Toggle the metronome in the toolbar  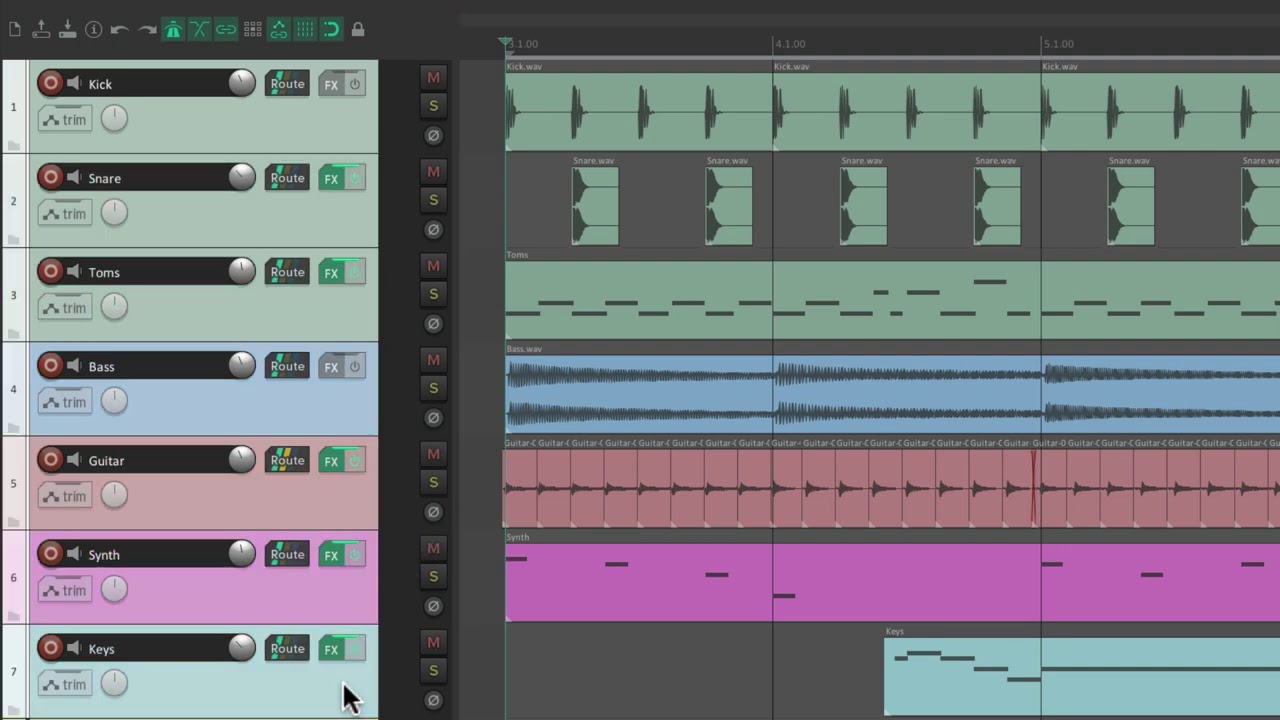[173, 30]
